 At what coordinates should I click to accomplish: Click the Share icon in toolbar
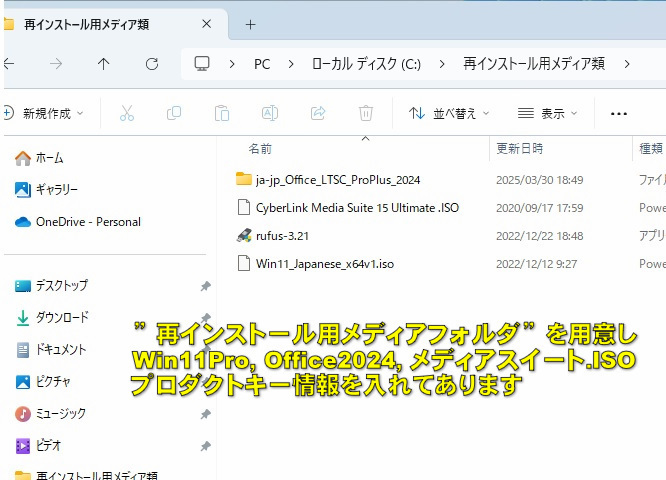(318, 113)
